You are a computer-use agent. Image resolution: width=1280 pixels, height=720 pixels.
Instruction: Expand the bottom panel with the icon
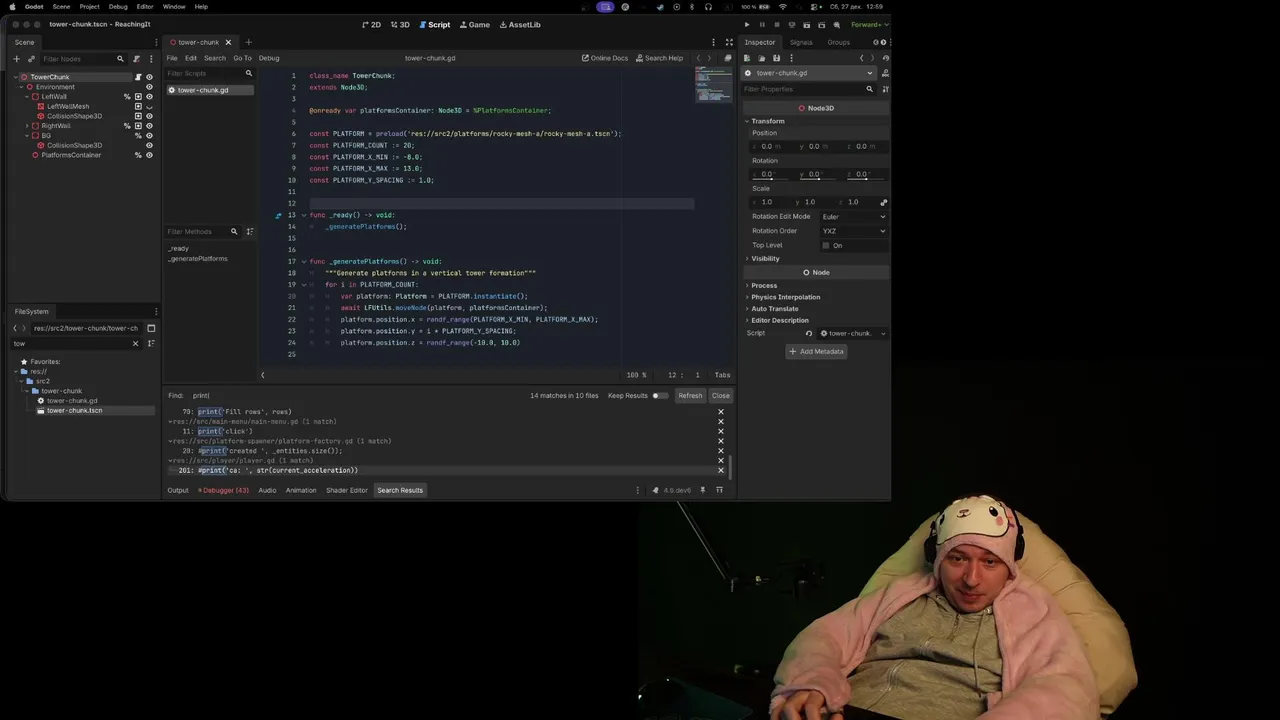719,490
